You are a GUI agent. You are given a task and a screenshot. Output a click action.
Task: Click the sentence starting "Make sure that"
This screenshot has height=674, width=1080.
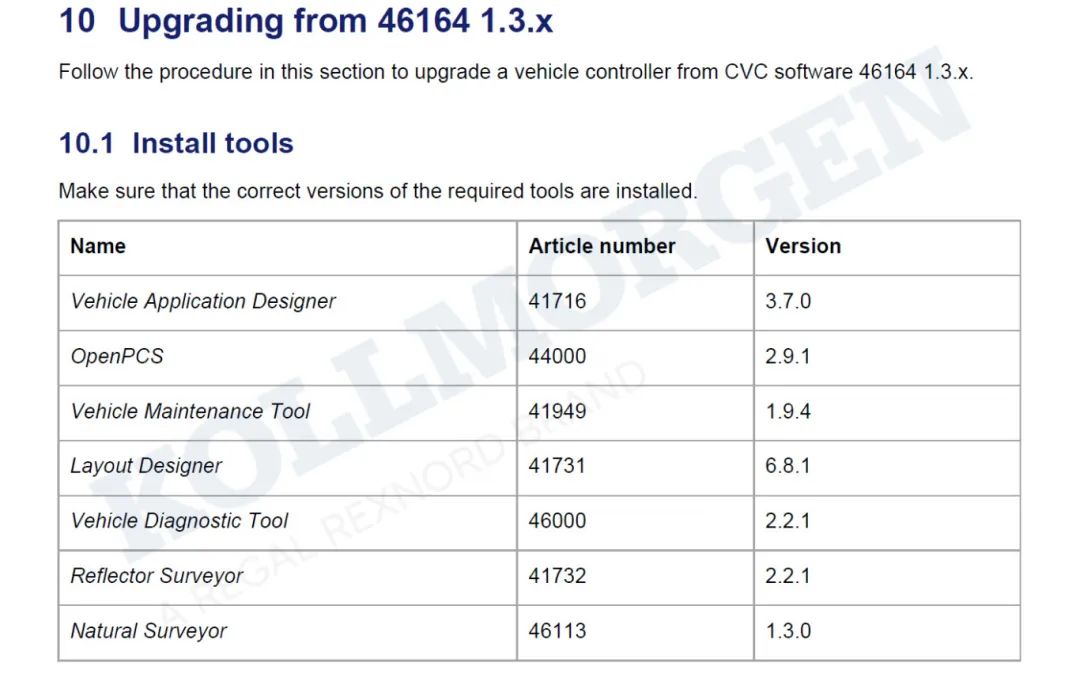coord(377,190)
